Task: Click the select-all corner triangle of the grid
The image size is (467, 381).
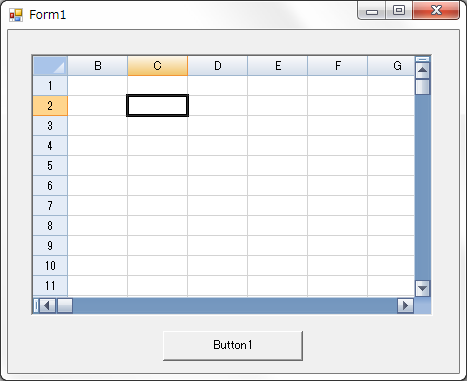Action: coord(50,66)
